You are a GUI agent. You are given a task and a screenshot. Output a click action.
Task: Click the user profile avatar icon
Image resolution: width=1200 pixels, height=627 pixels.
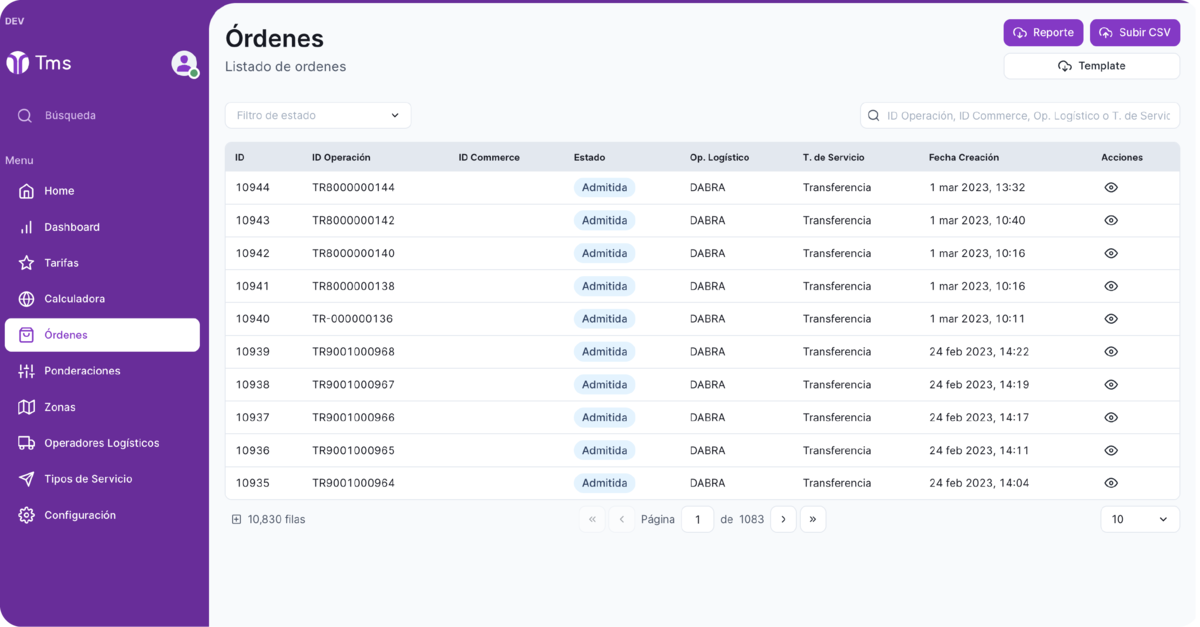pos(184,63)
